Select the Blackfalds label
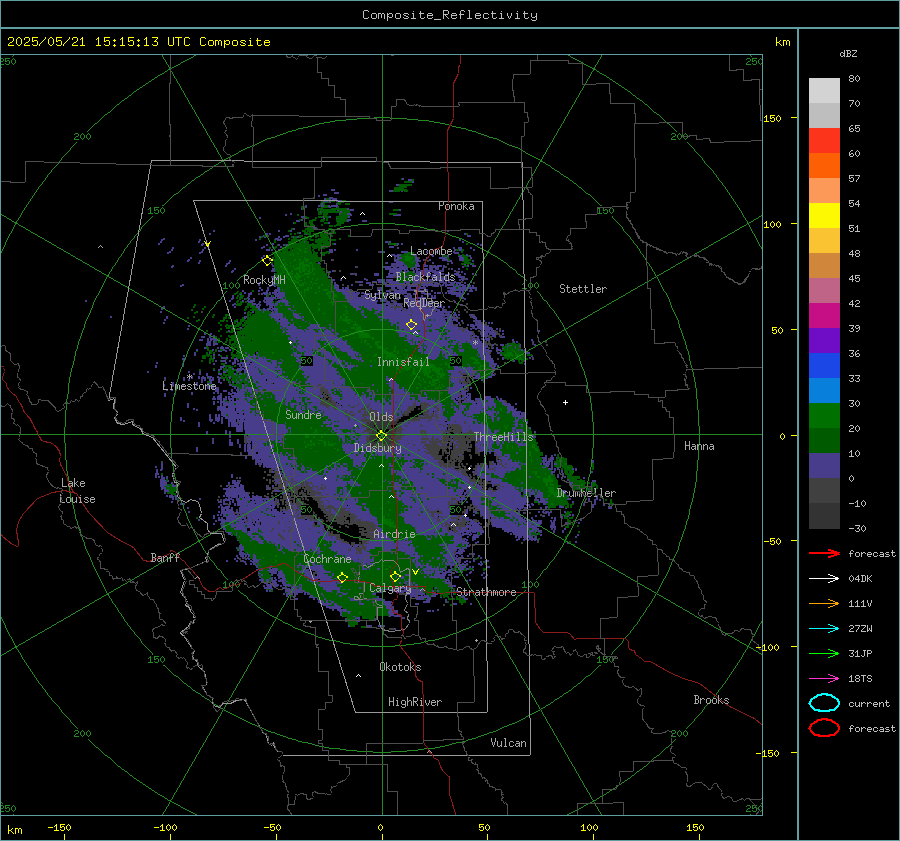Screen dimensions: 900x841 425,277
